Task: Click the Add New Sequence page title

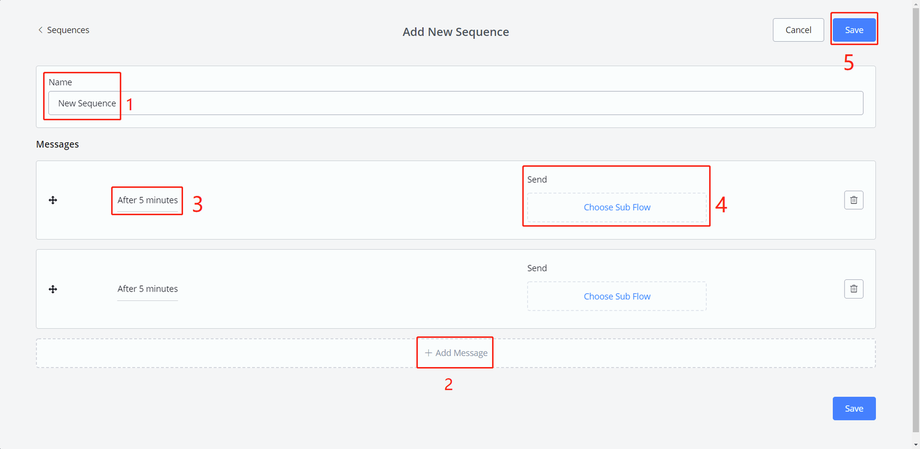Action: point(455,32)
